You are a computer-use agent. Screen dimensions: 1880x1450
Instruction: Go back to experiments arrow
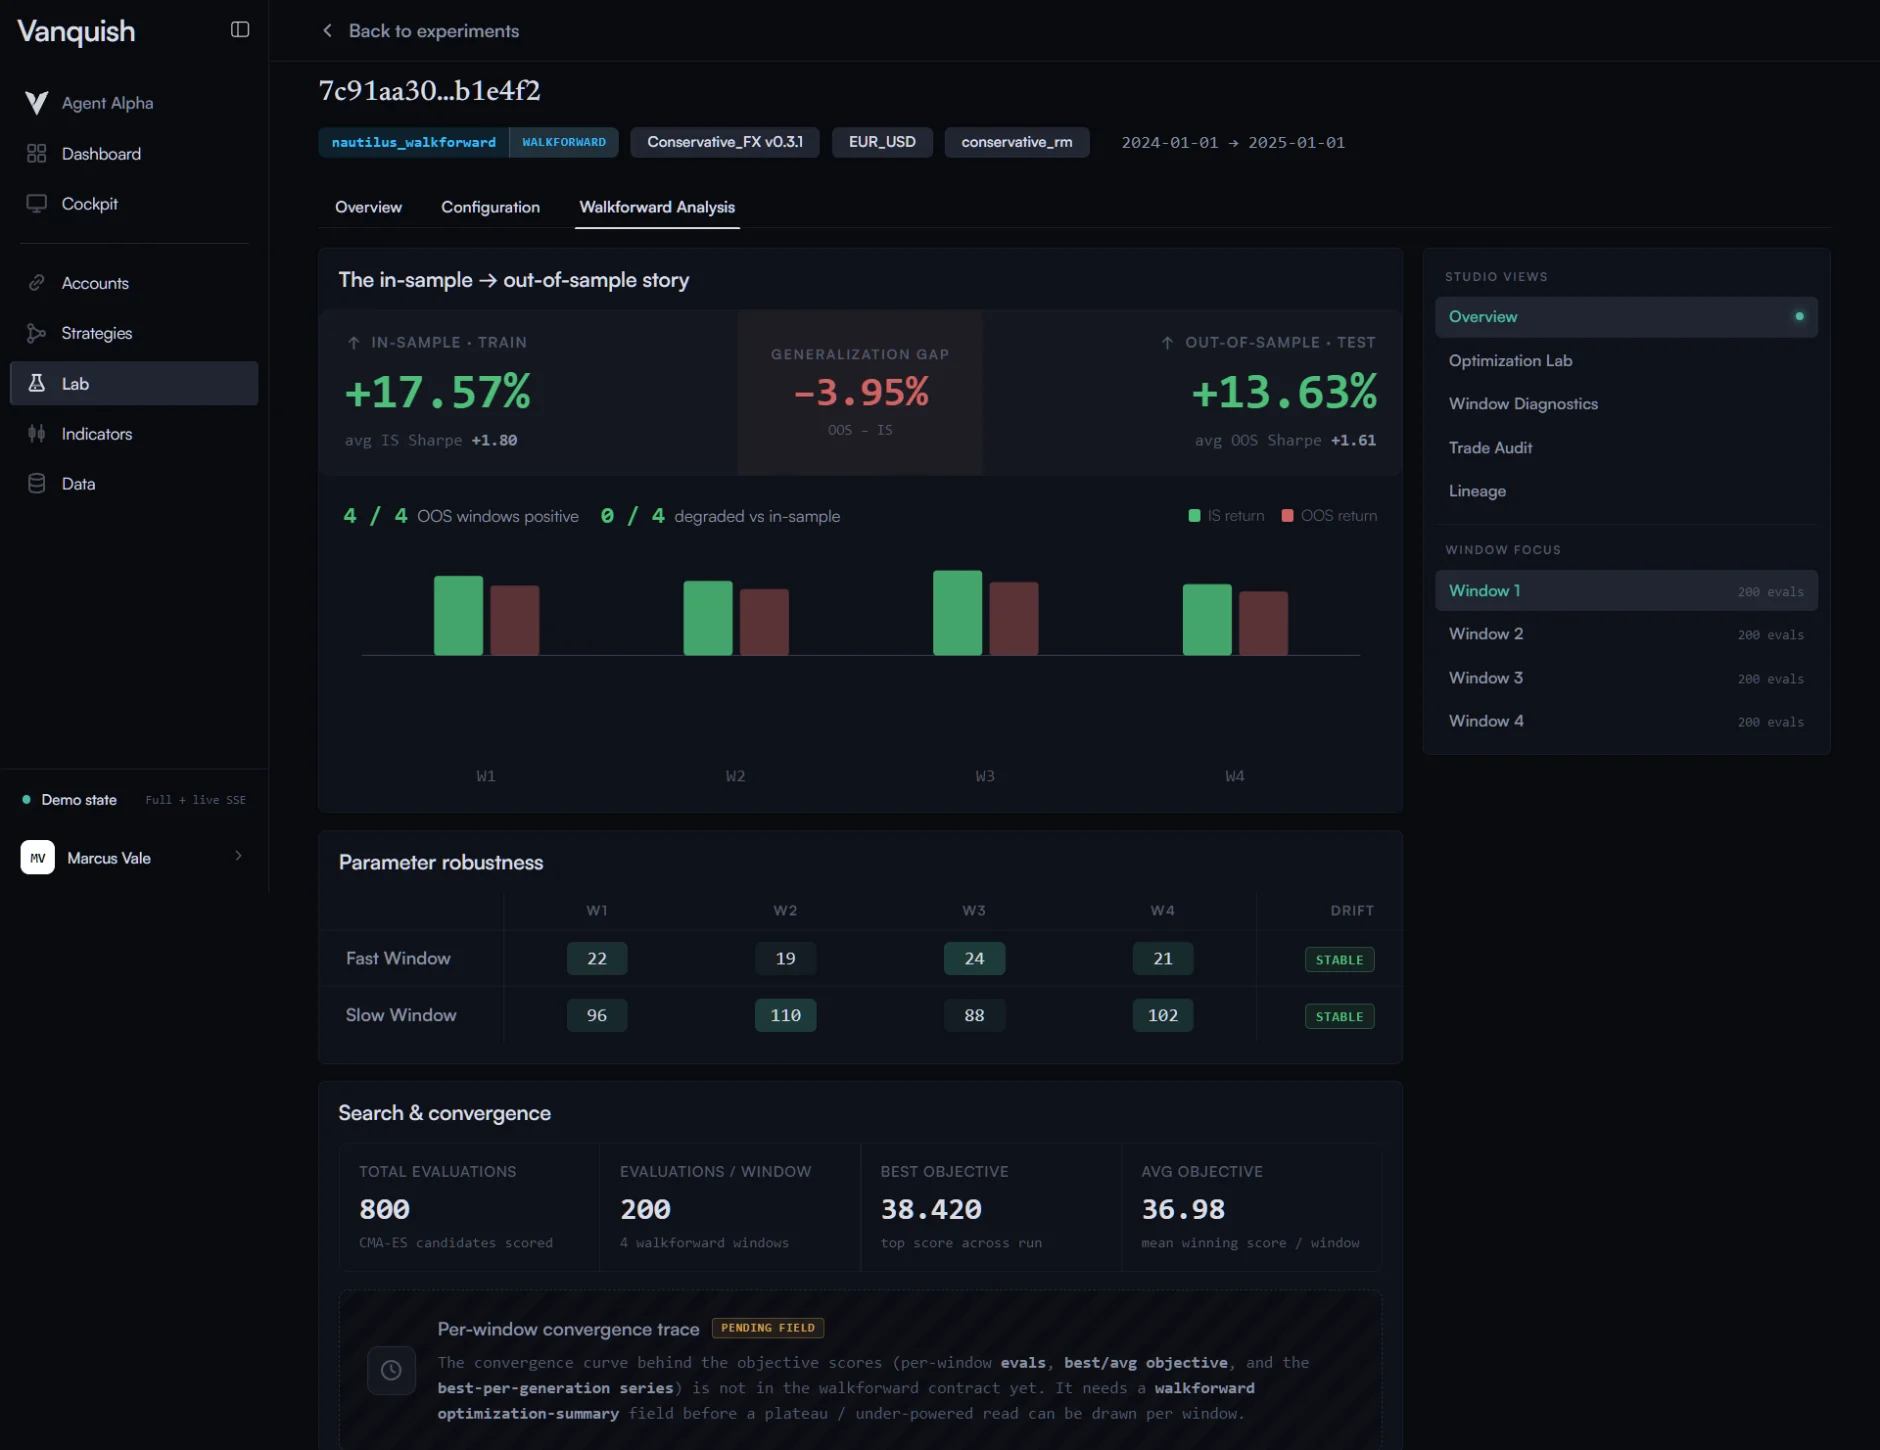click(327, 31)
